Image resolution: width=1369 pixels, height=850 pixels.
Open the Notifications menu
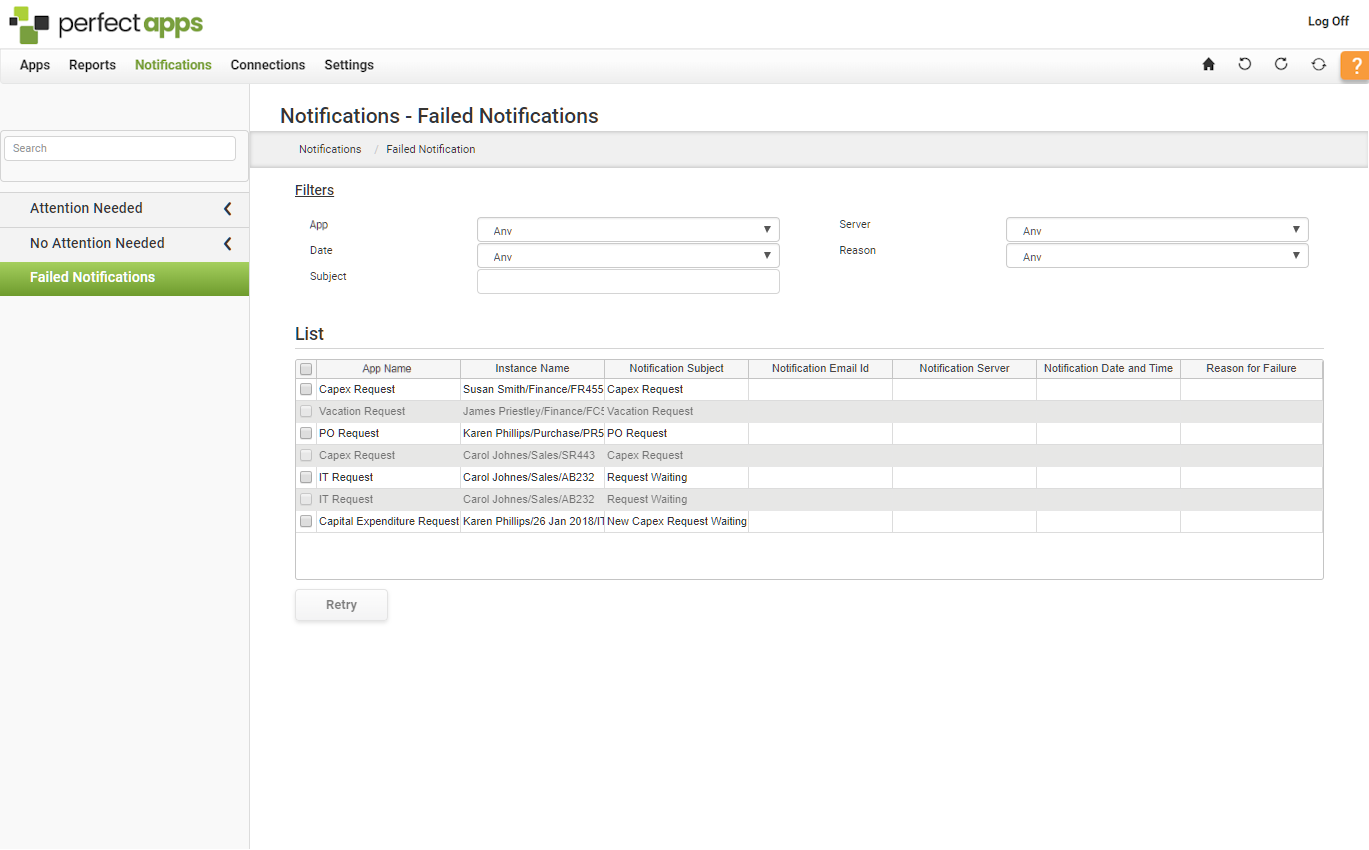tap(173, 65)
